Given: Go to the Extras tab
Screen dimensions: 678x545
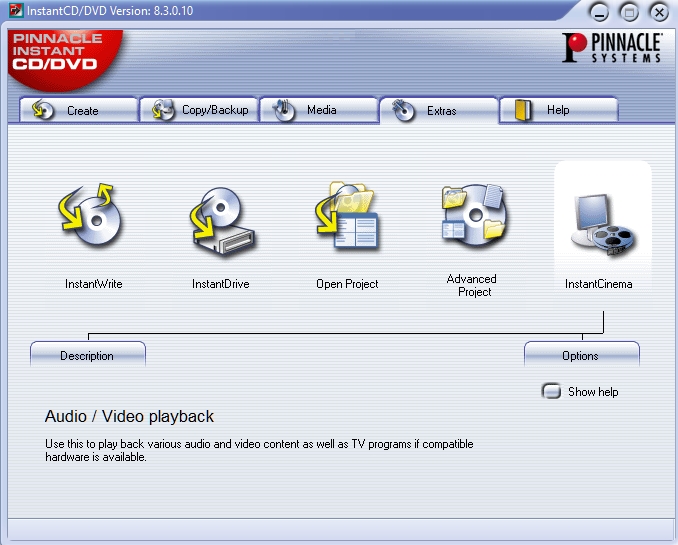Looking at the screenshot, I should 439,111.
